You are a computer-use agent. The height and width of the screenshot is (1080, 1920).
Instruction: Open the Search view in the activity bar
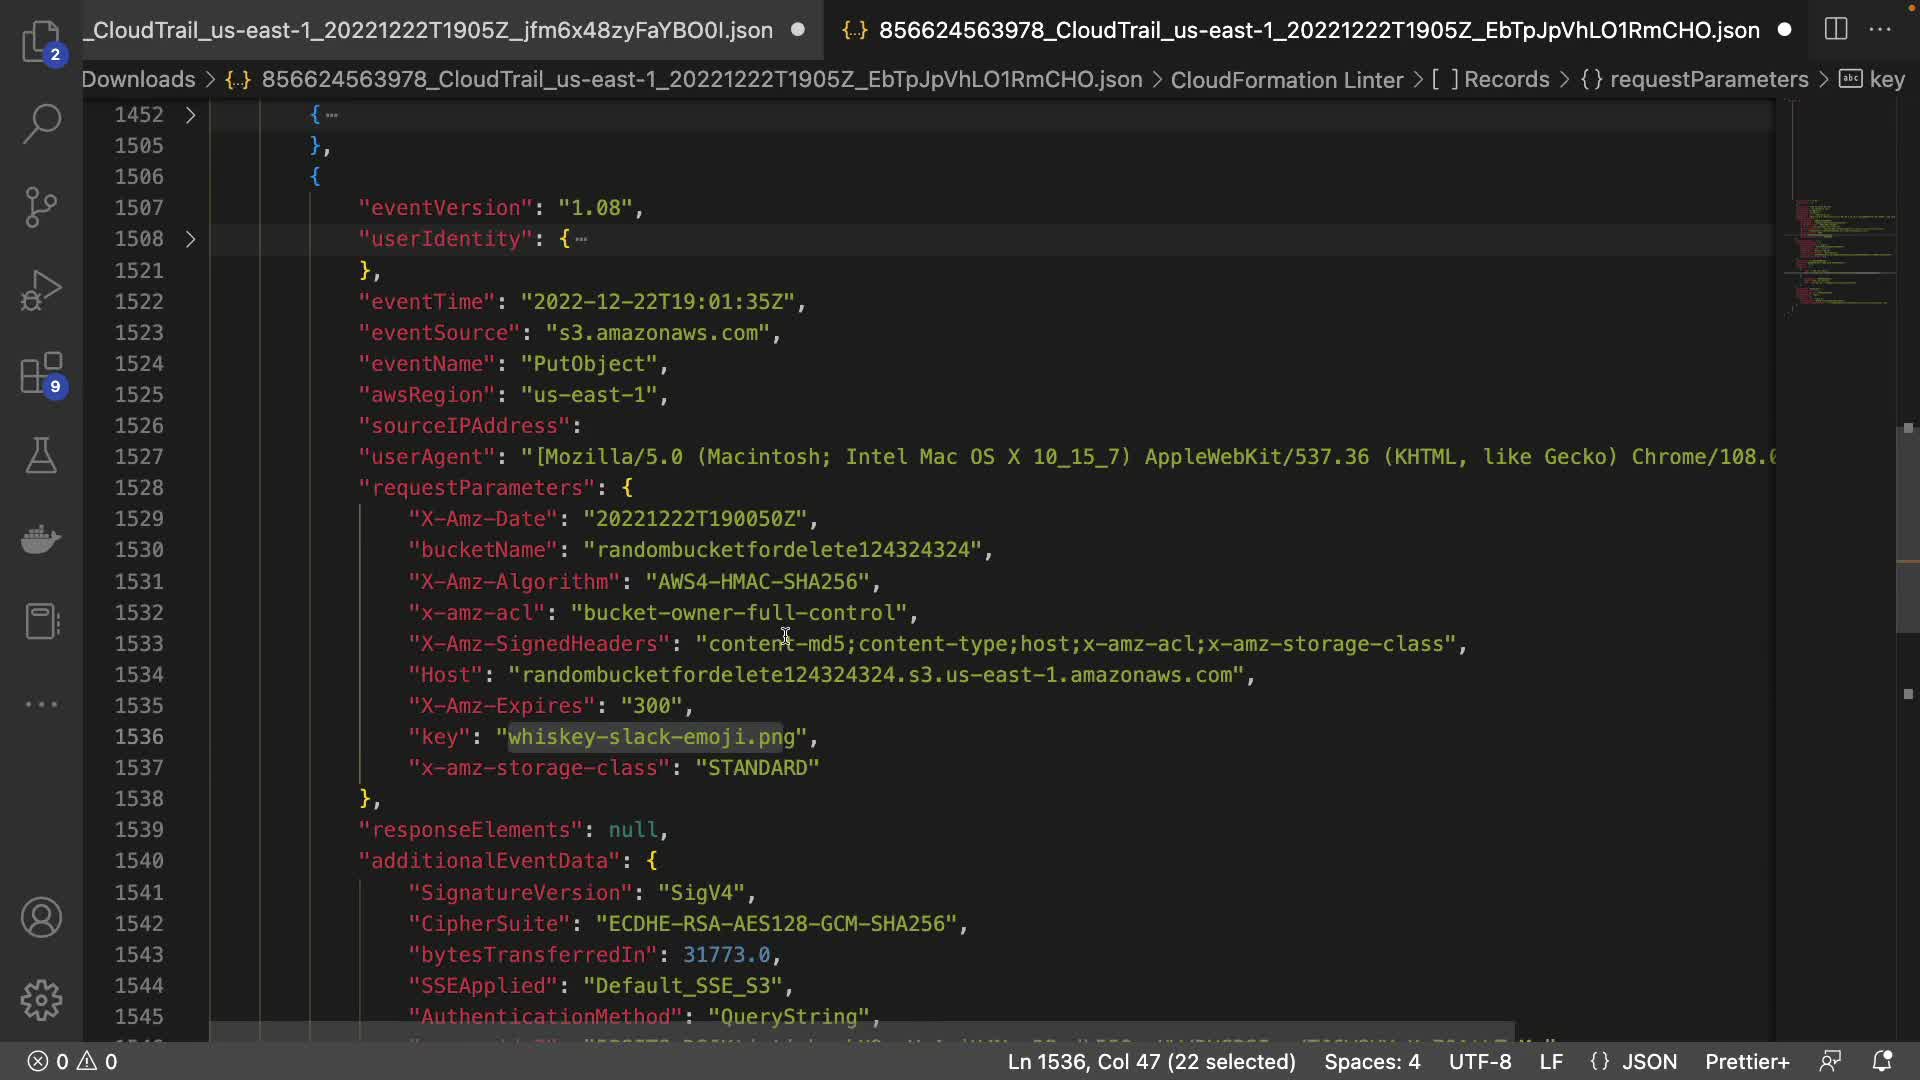click(x=41, y=124)
